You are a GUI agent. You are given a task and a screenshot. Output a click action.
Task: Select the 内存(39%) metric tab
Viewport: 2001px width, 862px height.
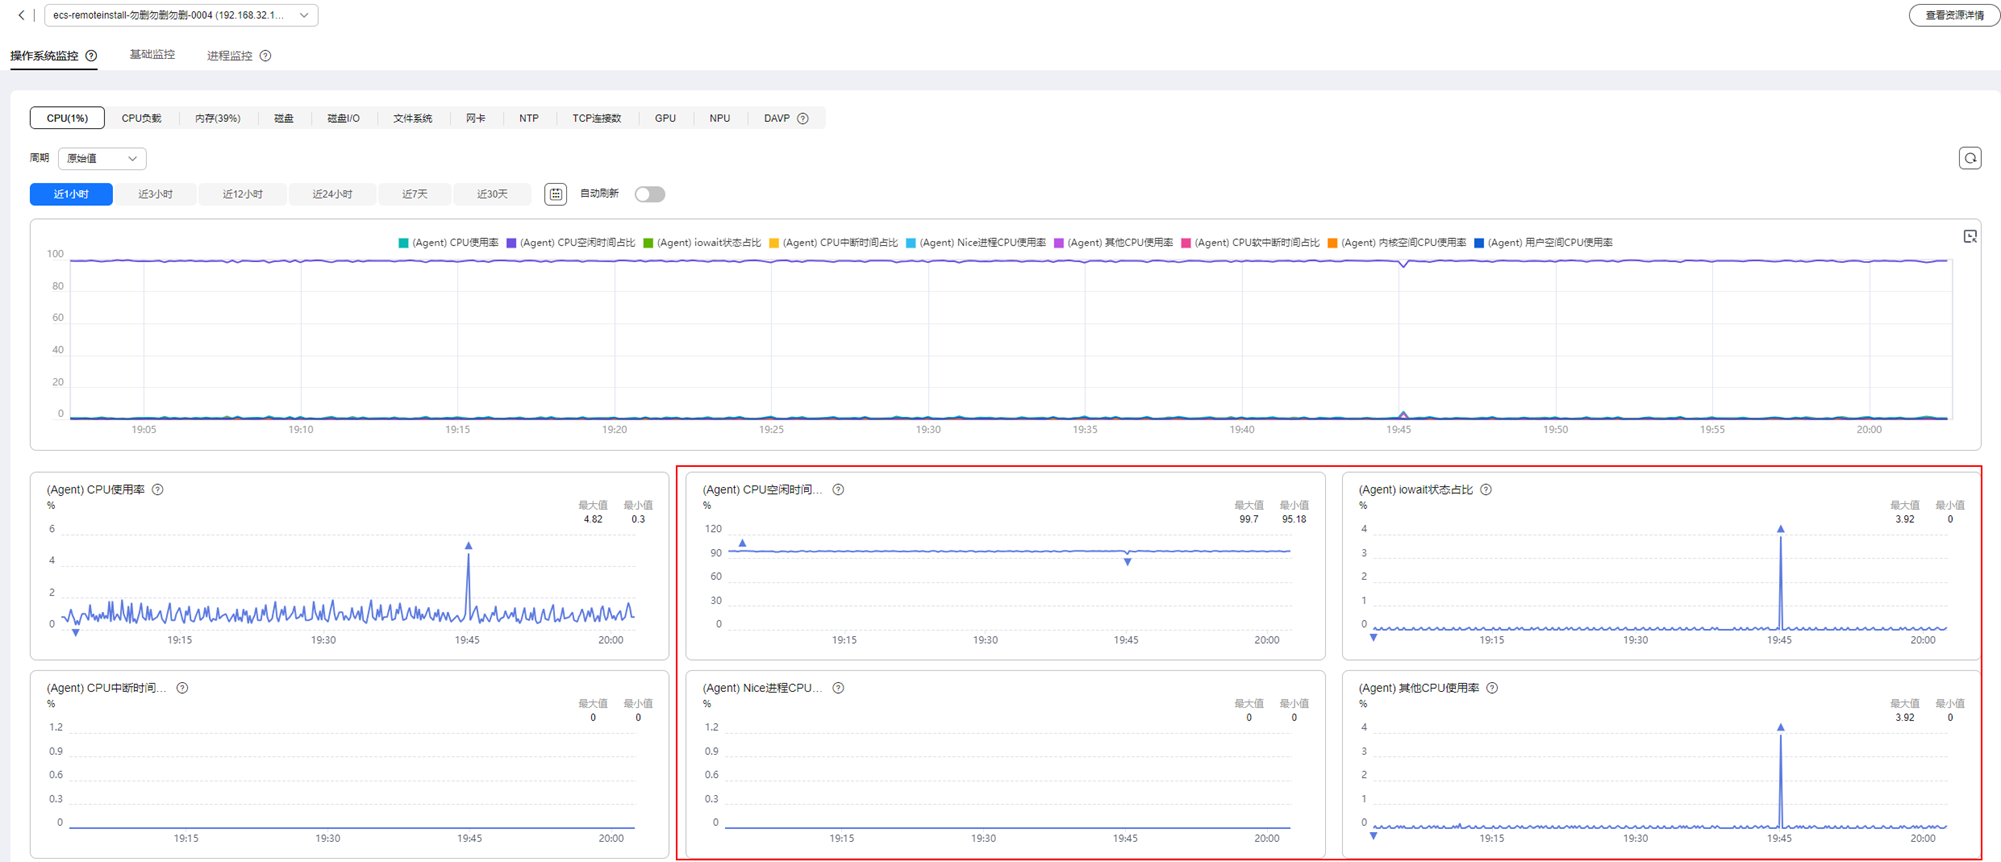coord(217,118)
